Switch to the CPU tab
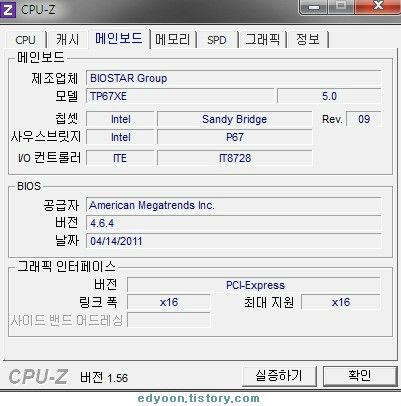Viewport: 401px width, 406px height. click(25, 40)
